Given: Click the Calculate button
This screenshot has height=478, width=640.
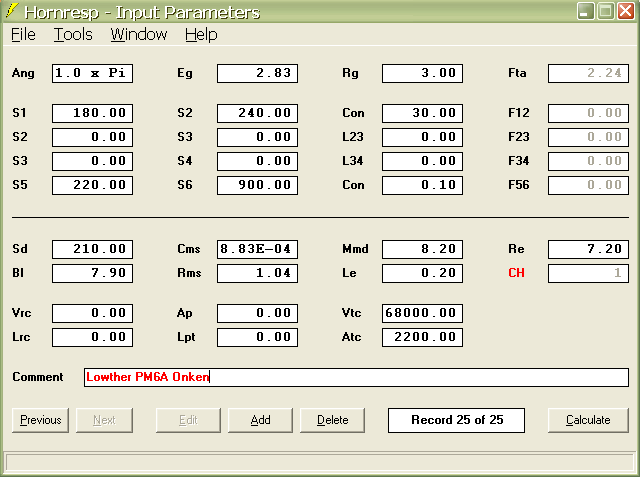Looking at the screenshot, I should coord(588,420).
